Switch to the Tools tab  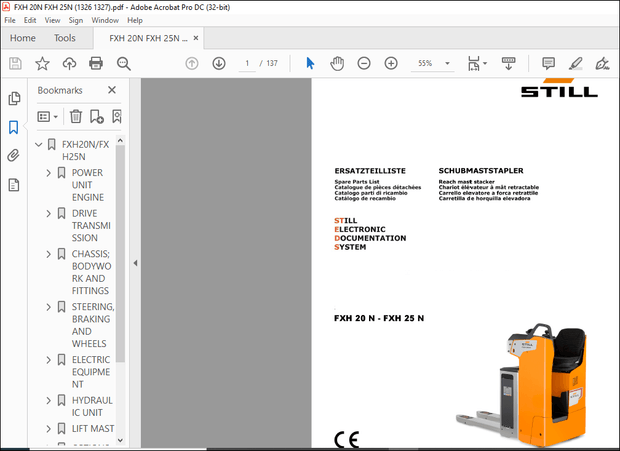pos(64,38)
